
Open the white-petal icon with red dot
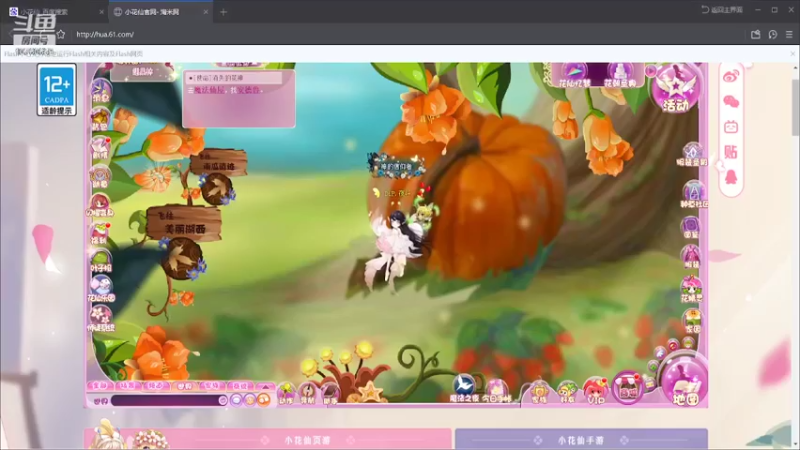coord(101,148)
